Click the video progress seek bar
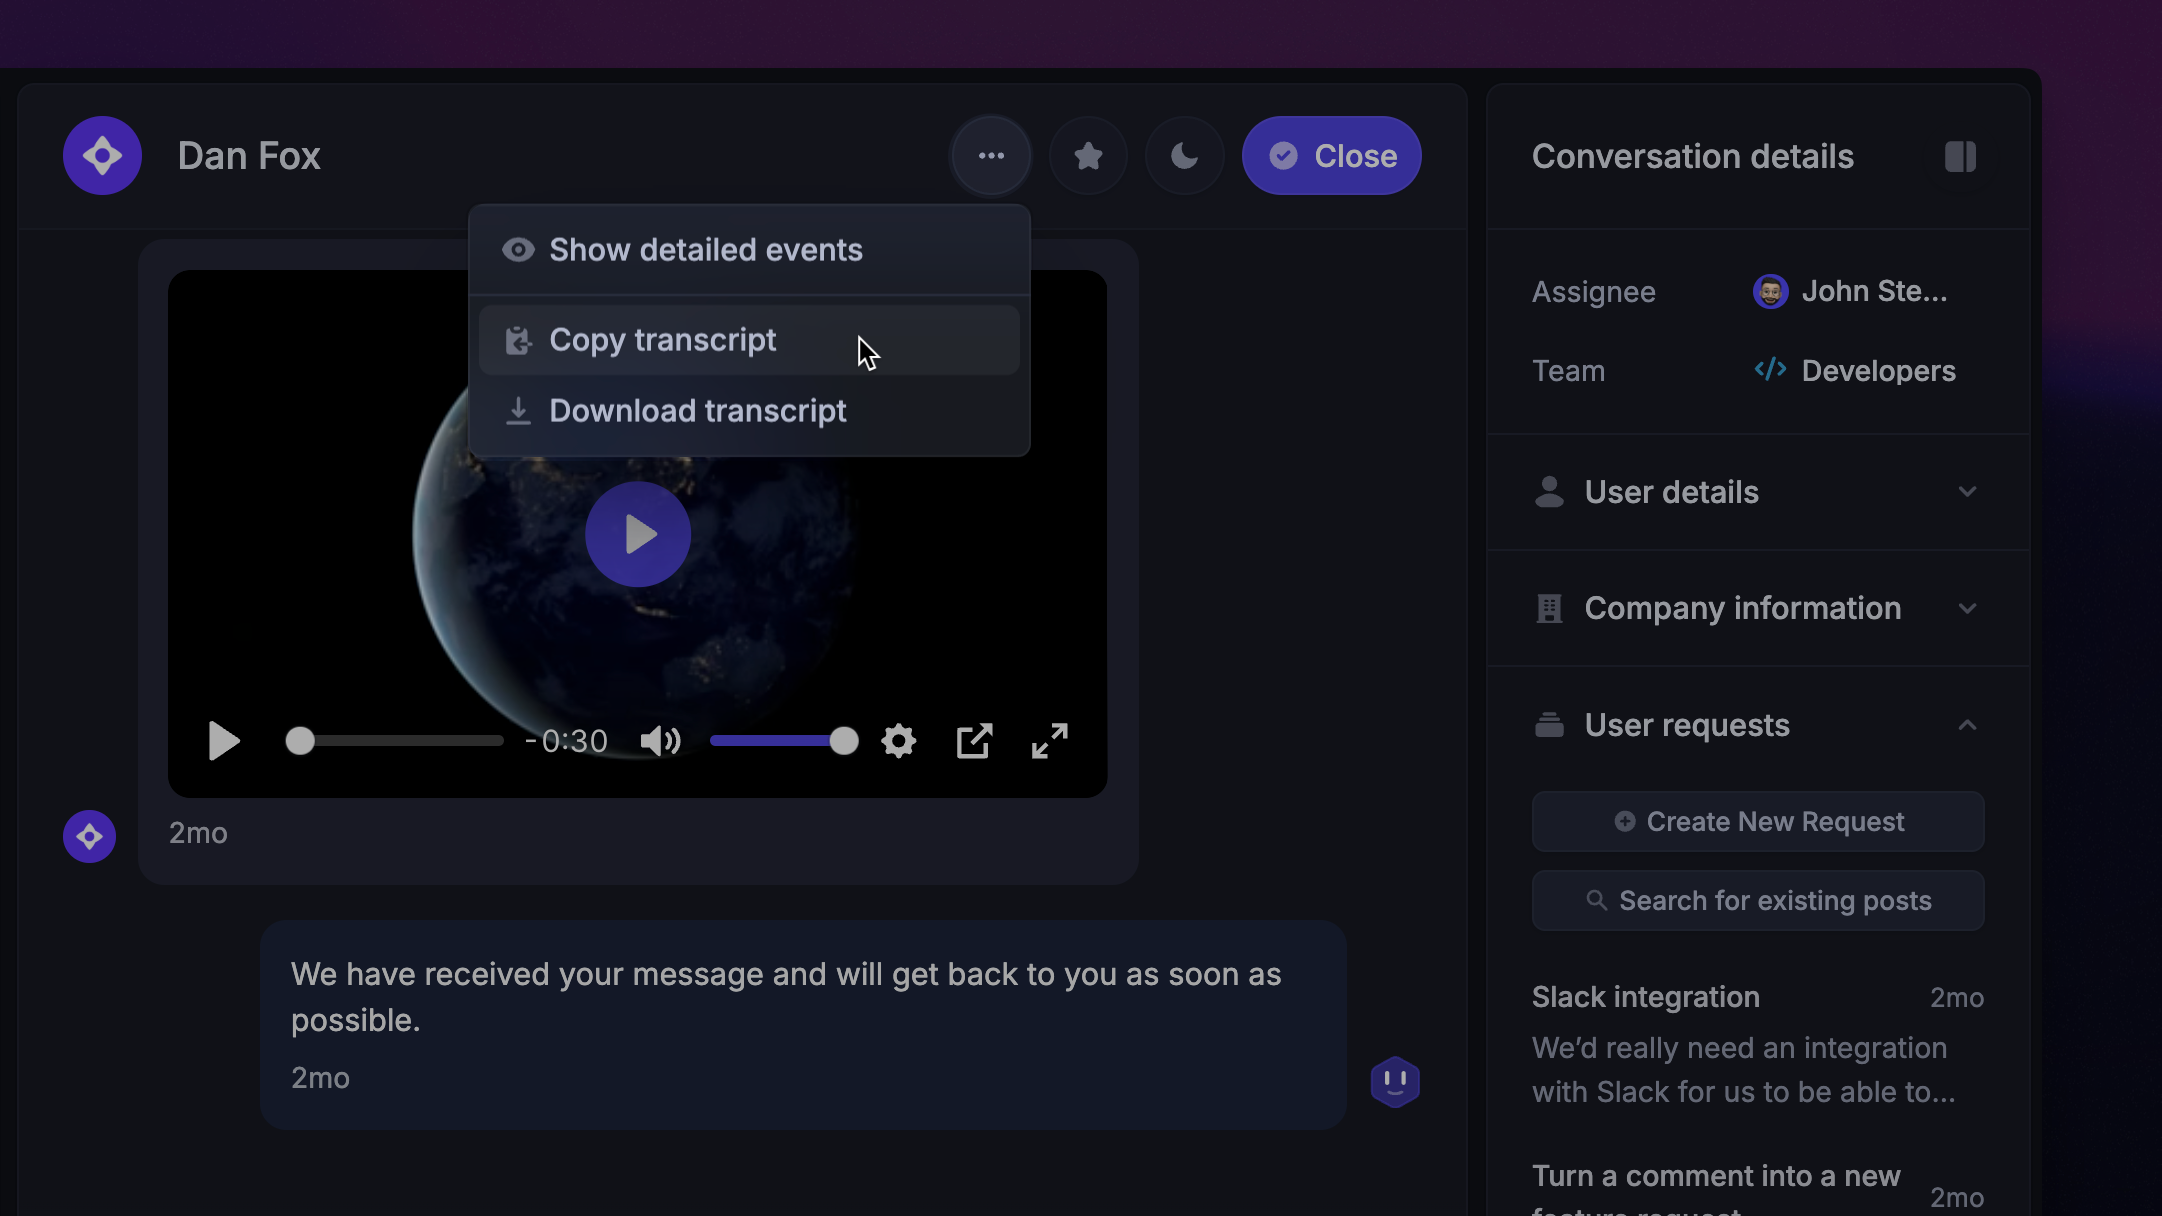Screen dimensions: 2162x1216 click(394, 741)
